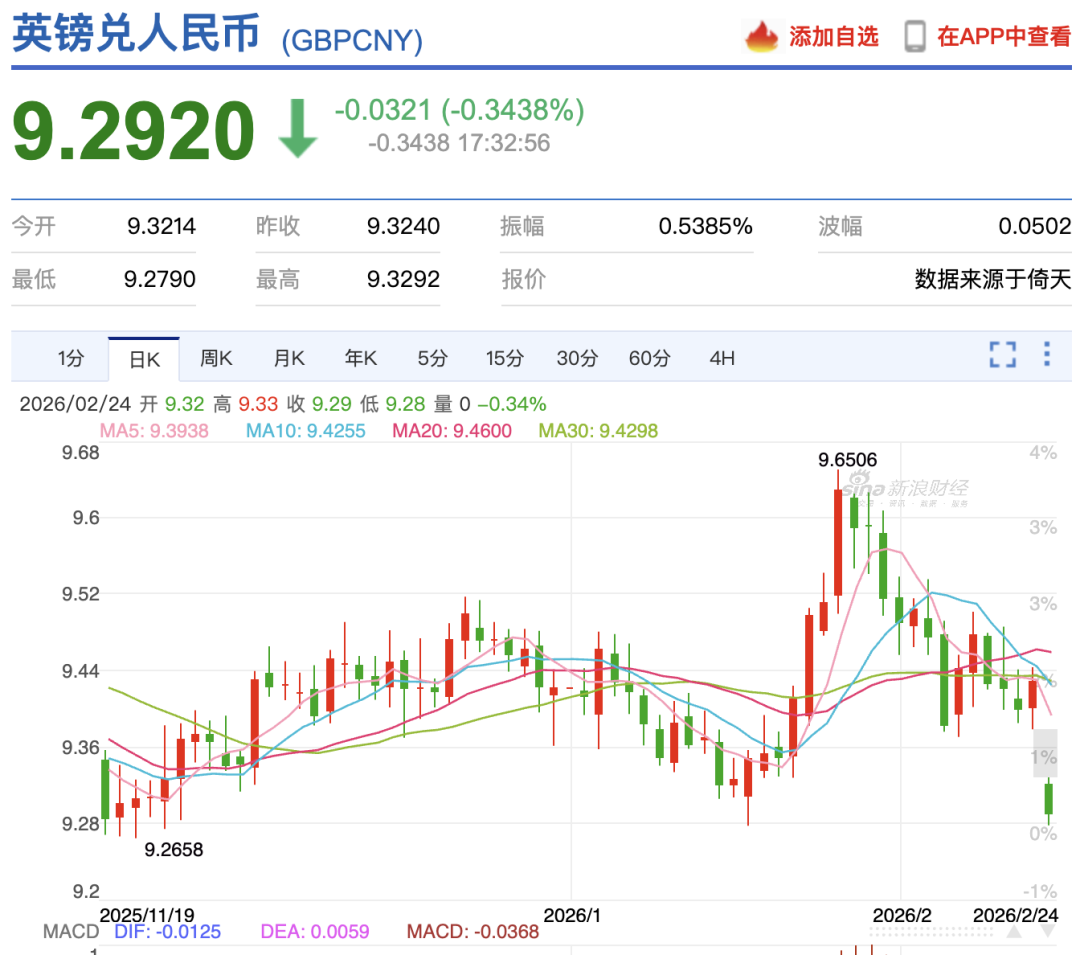Click the flame icon beside 添加自选
The height and width of the screenshot is (955, 1080).
pyautogui.click(x=761, y=36)
